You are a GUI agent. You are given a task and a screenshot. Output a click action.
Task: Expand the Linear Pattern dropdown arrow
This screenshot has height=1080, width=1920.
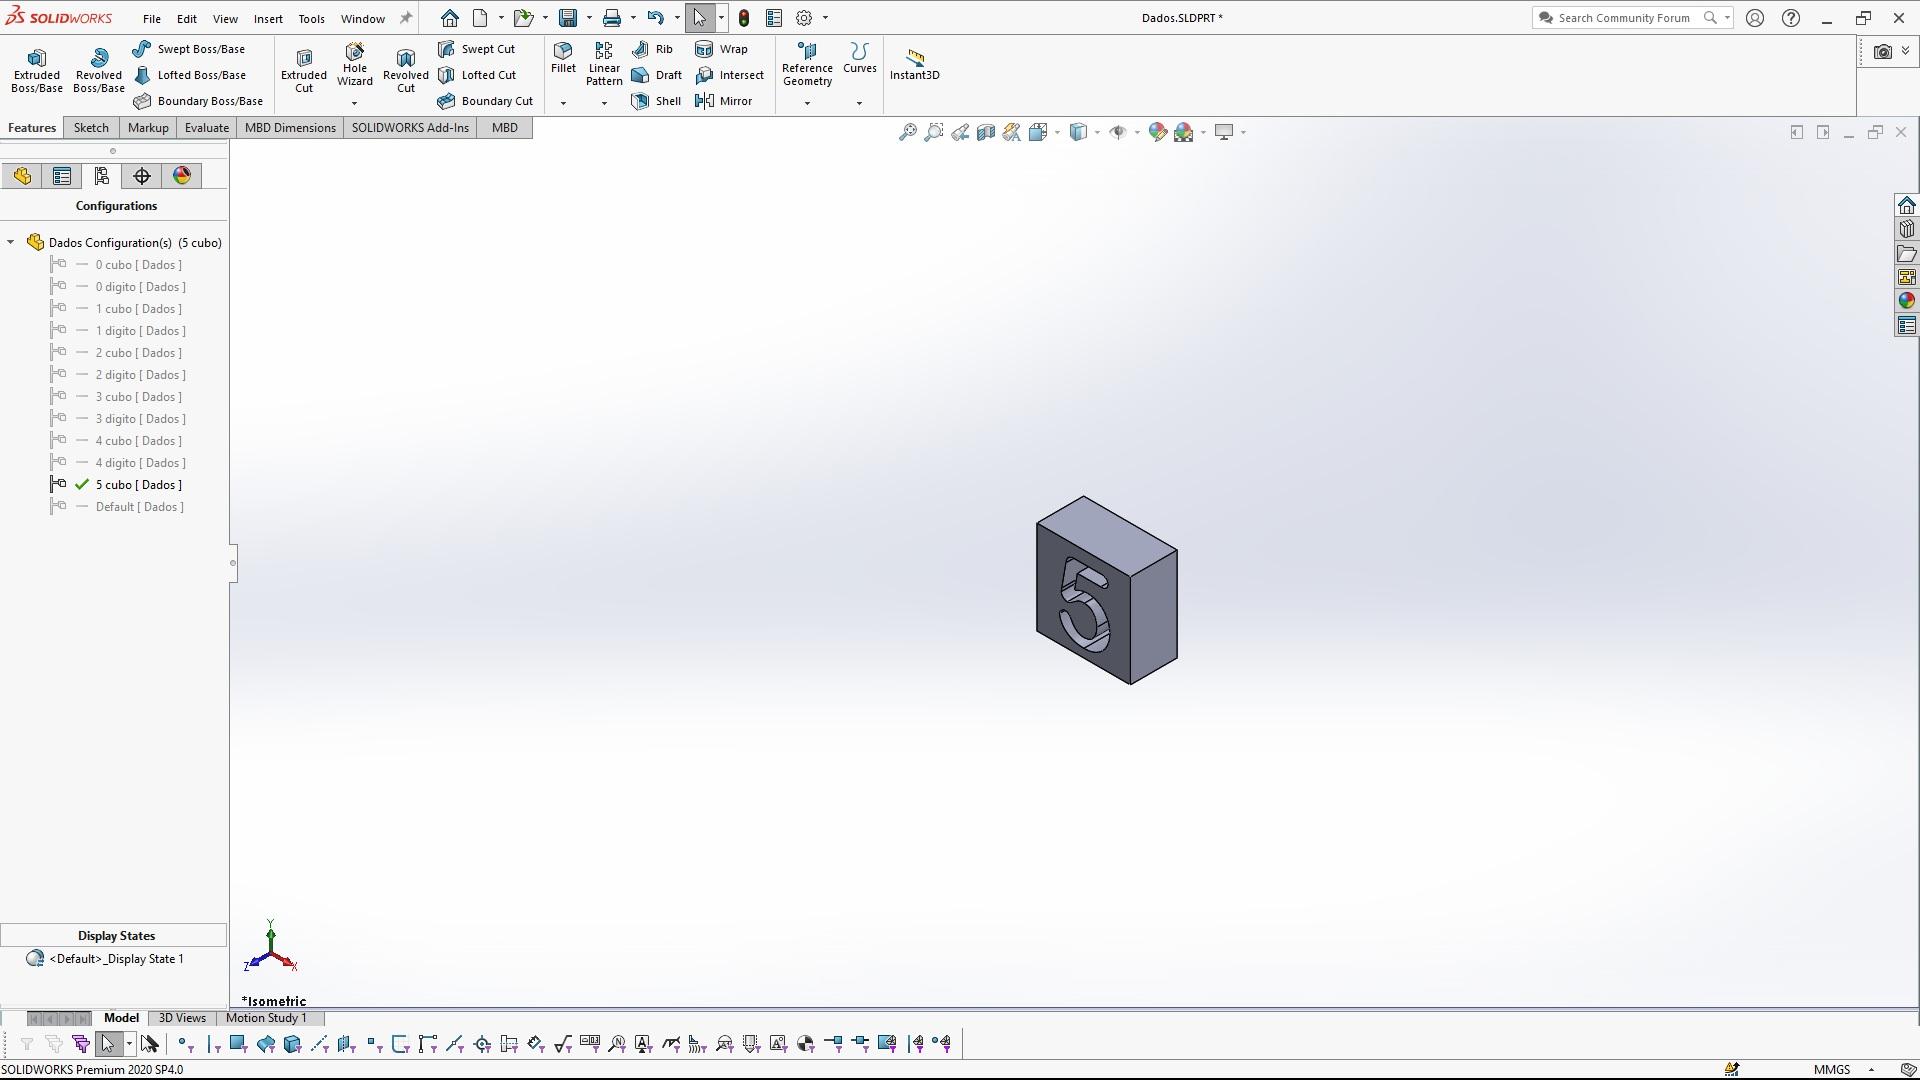tap(604, 103)
